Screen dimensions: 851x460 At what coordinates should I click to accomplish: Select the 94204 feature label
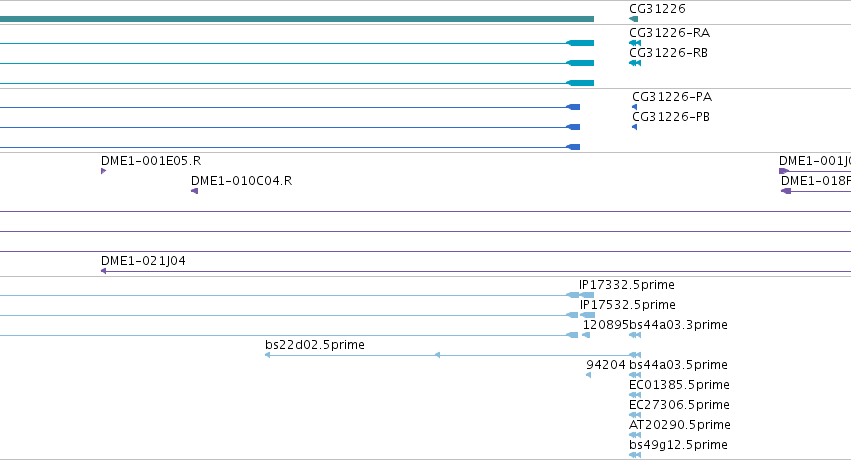pos(606,365)
